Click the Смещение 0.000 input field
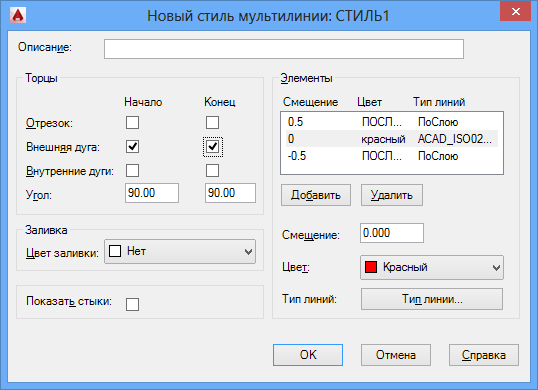 click(392, 233)
